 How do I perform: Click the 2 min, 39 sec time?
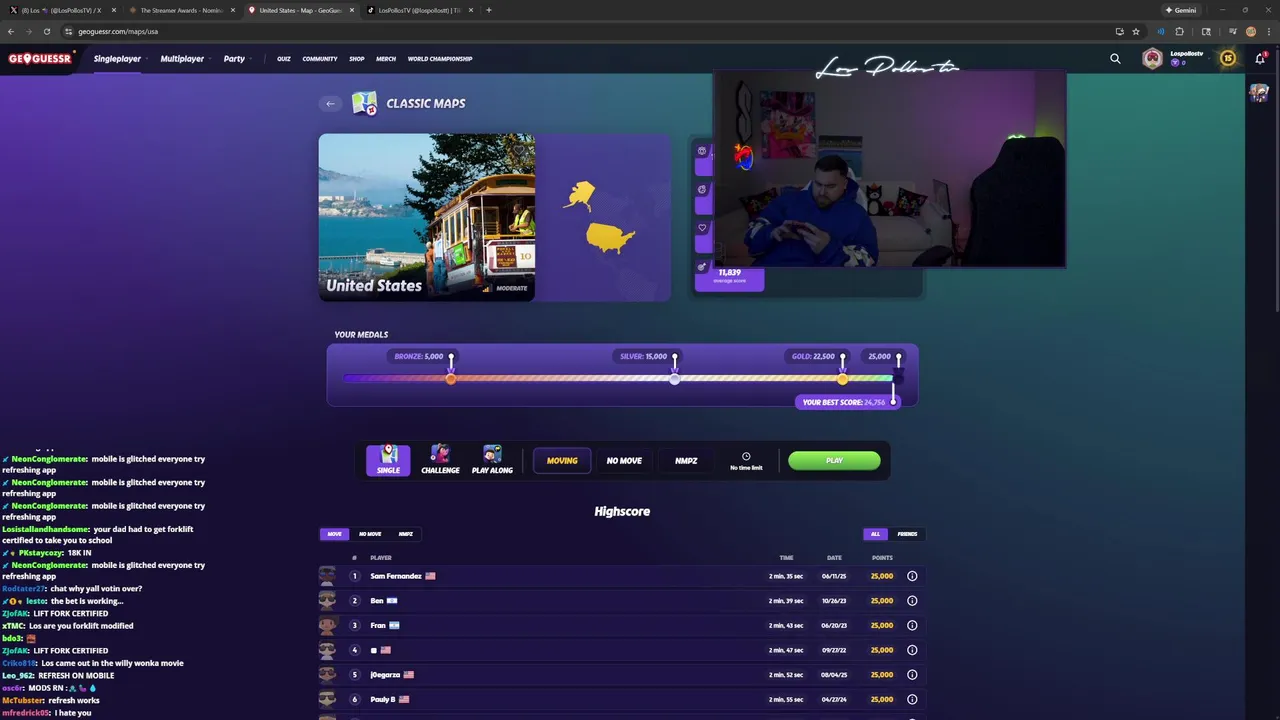click(x=786, y=601)
